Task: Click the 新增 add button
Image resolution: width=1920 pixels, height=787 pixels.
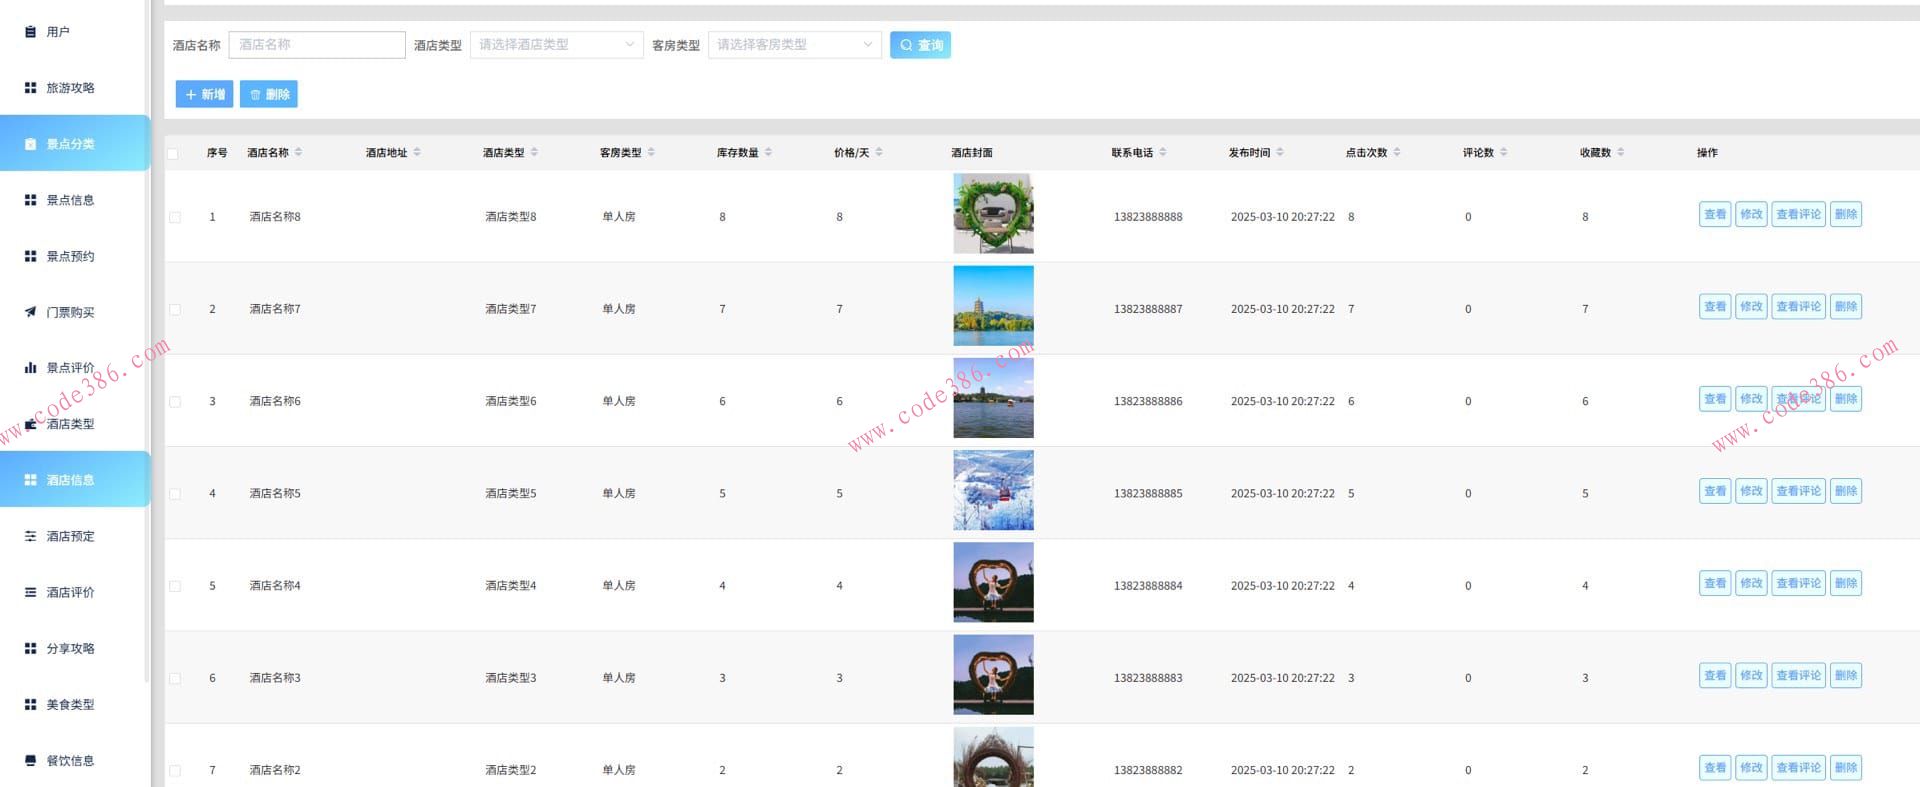Action: [204, 94]
